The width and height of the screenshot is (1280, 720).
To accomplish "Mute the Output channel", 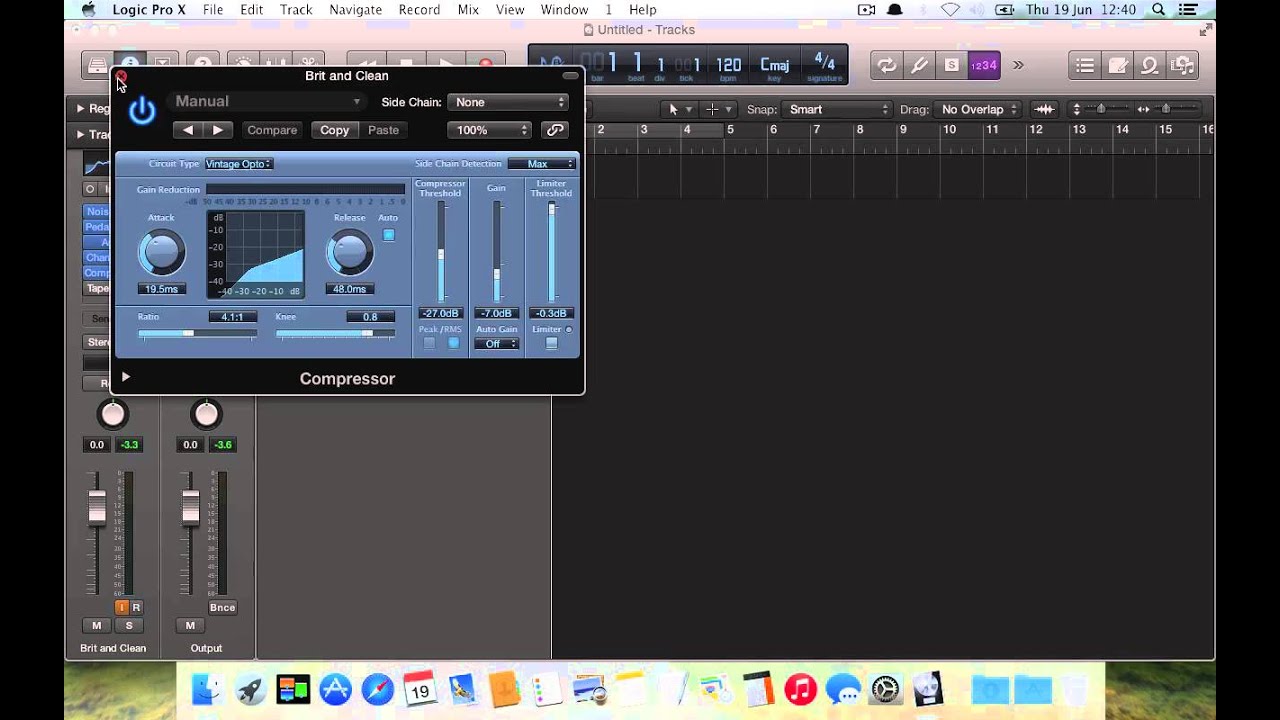I will click(x=190, y=625).
